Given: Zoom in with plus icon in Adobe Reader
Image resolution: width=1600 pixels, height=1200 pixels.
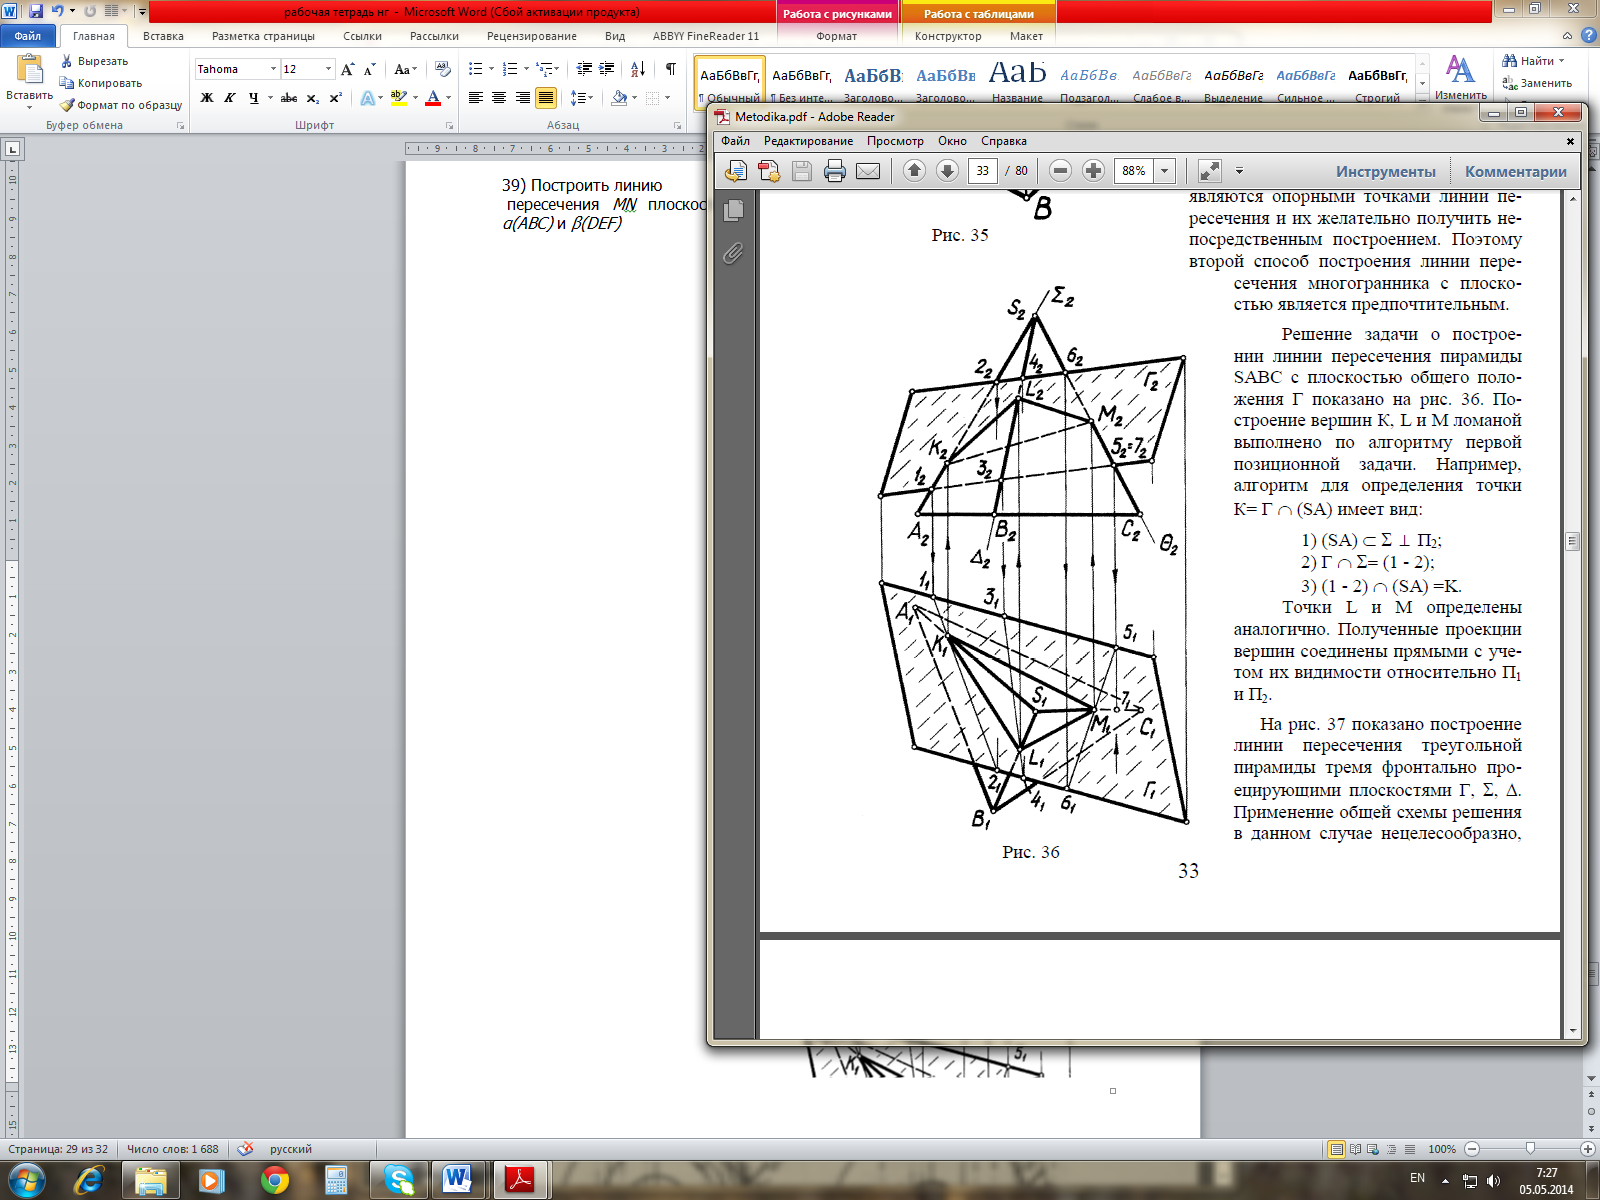Looking at the screenshot, I should 1093,171.
